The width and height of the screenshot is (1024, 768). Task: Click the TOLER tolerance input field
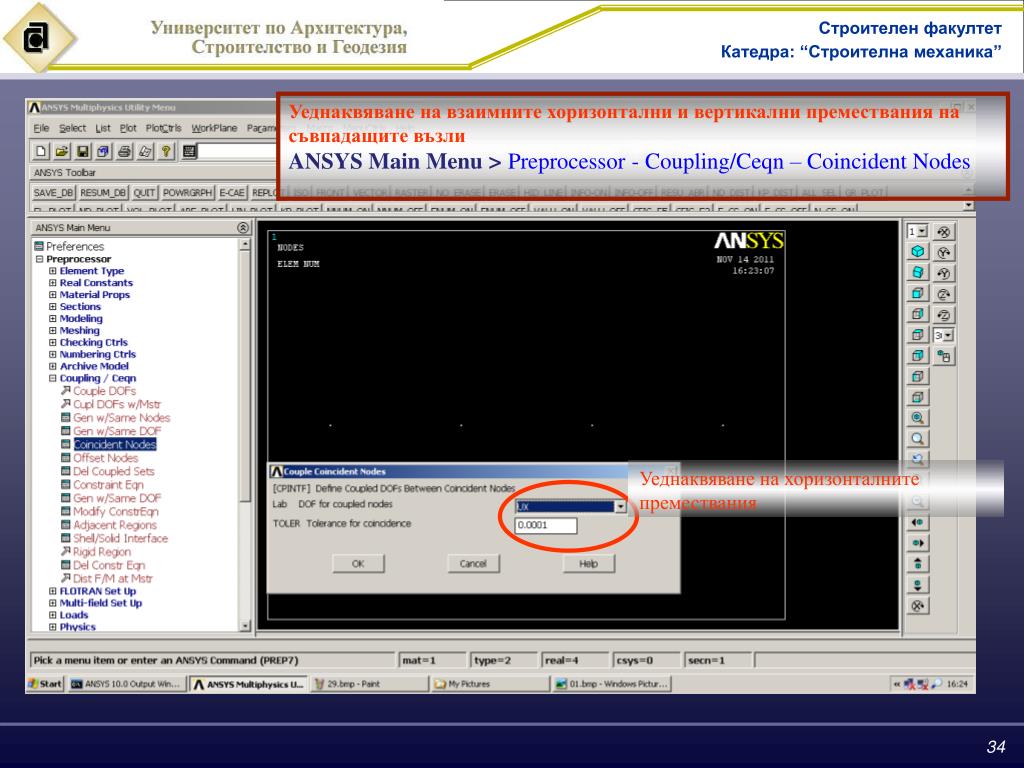[546, 525]
